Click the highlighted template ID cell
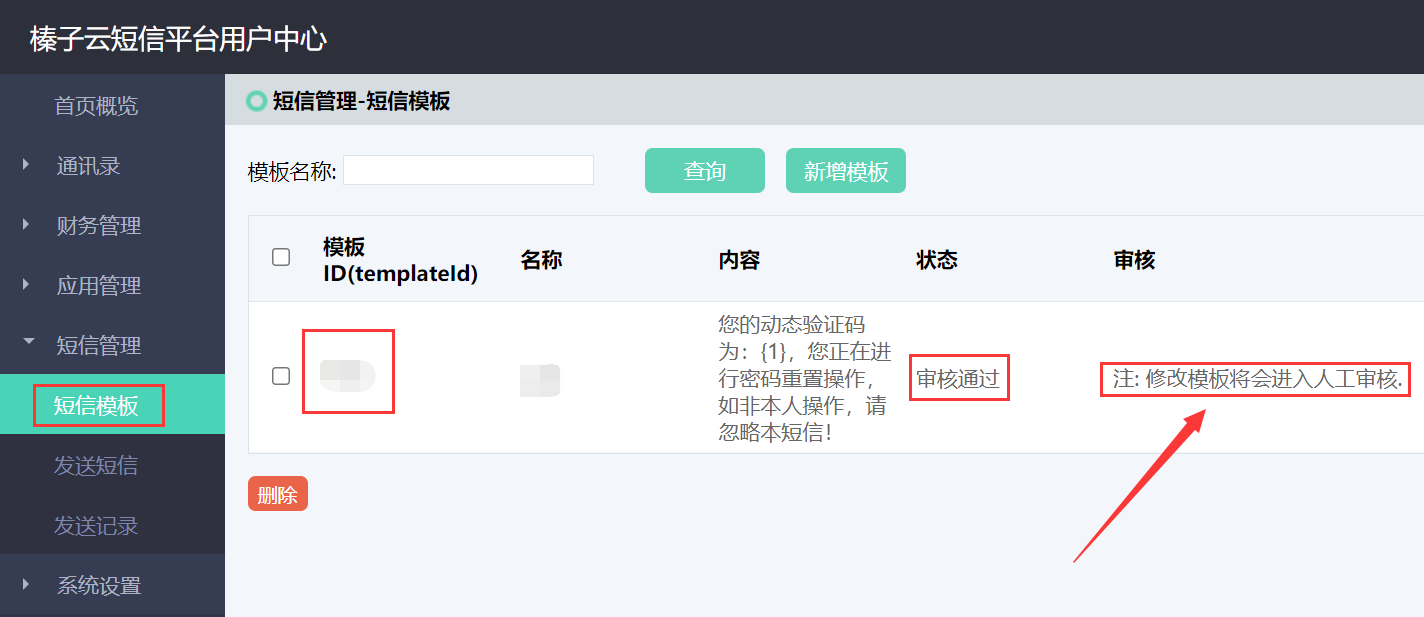The width and height of the screenshot is (1424, 617). tap(348, 371)
